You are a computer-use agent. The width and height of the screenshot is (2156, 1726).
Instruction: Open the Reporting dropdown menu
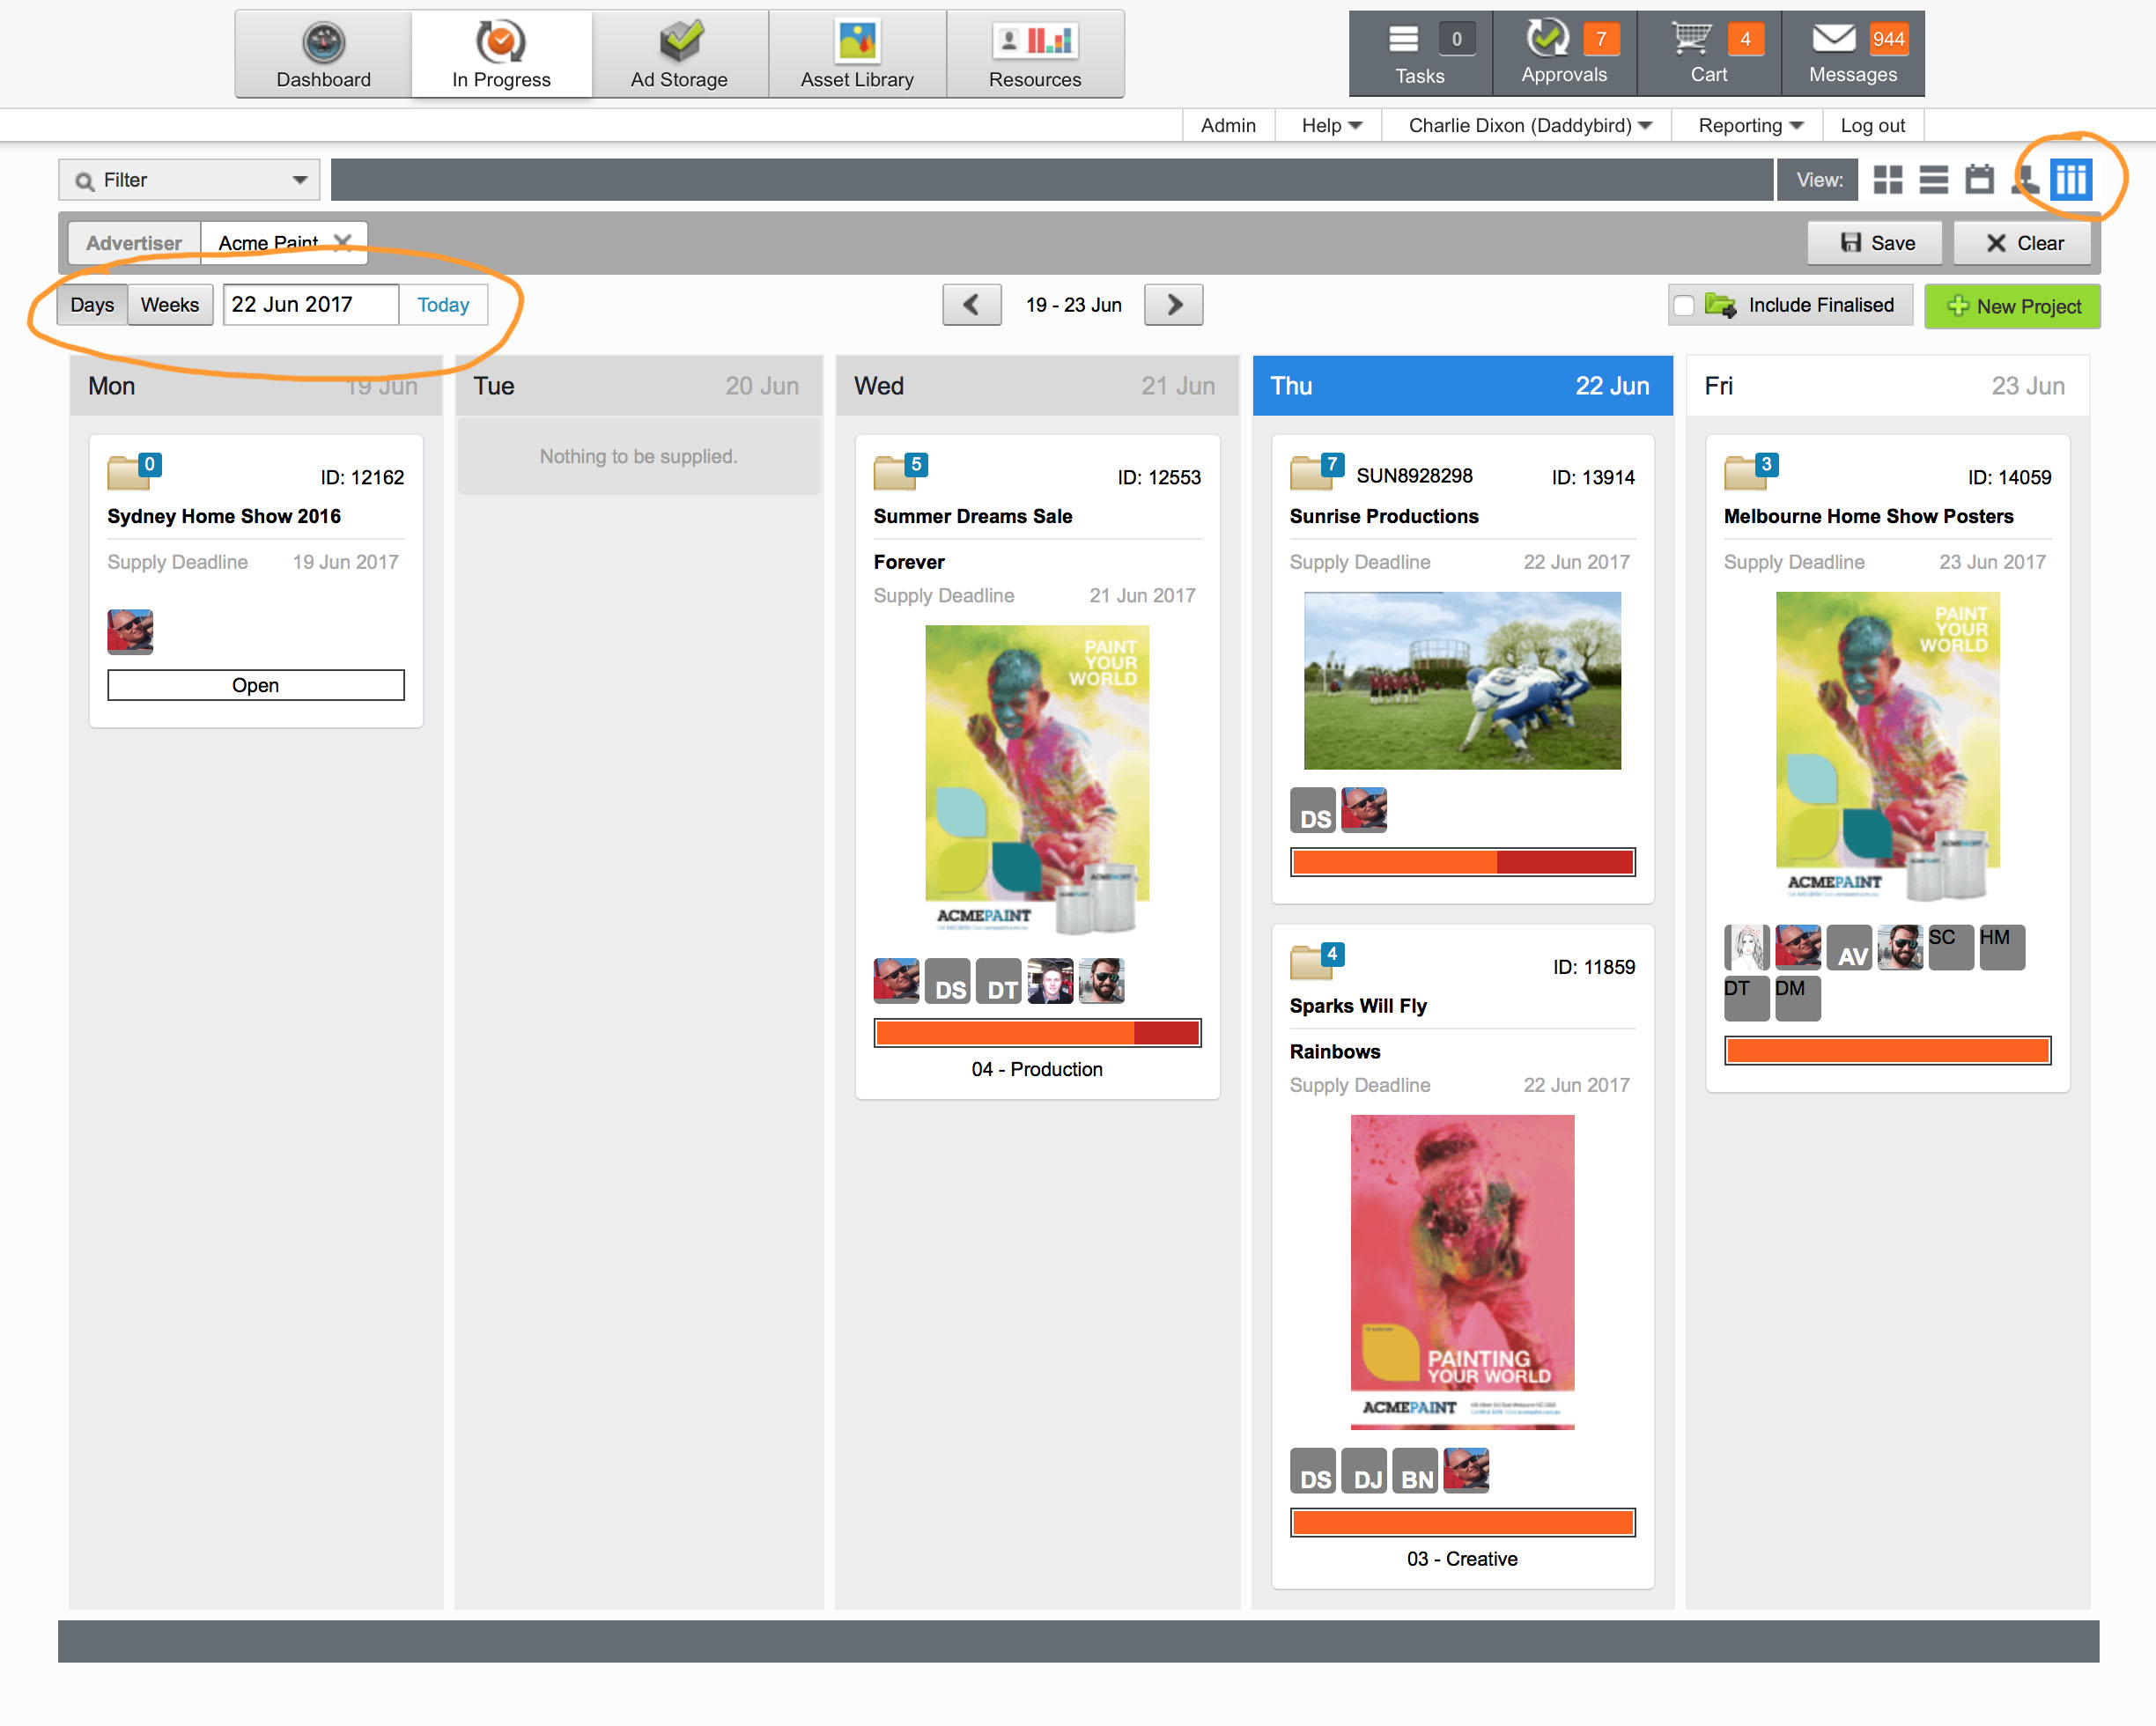1750,126
